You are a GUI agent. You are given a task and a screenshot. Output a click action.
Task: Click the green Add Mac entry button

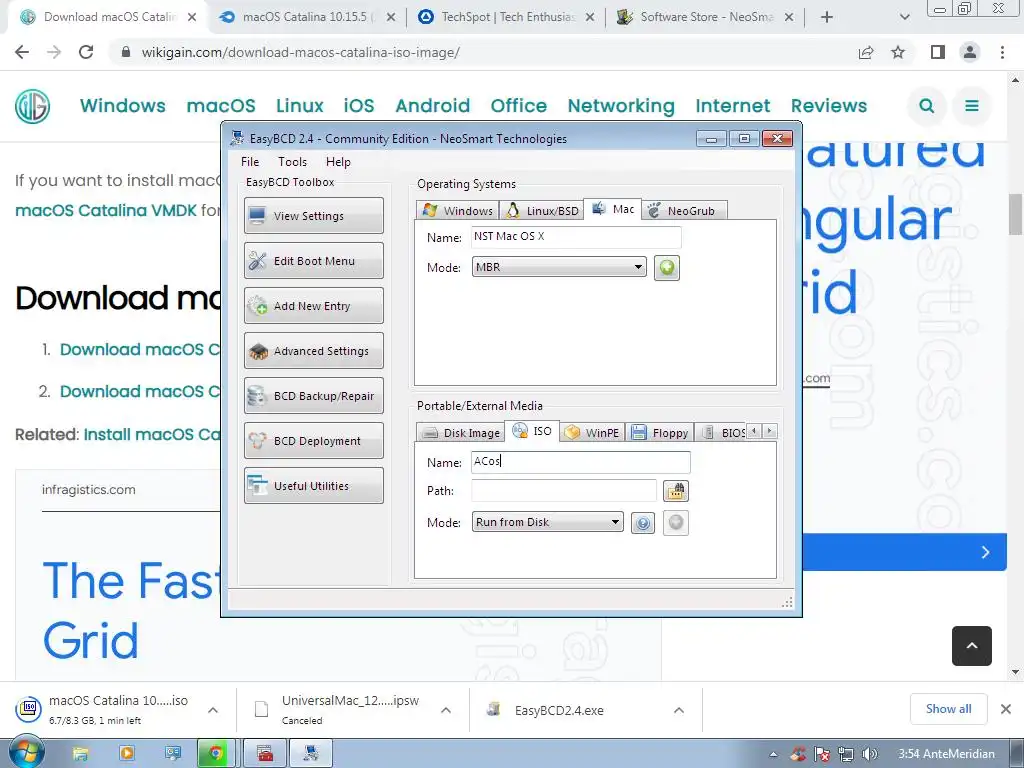(667, 268)
